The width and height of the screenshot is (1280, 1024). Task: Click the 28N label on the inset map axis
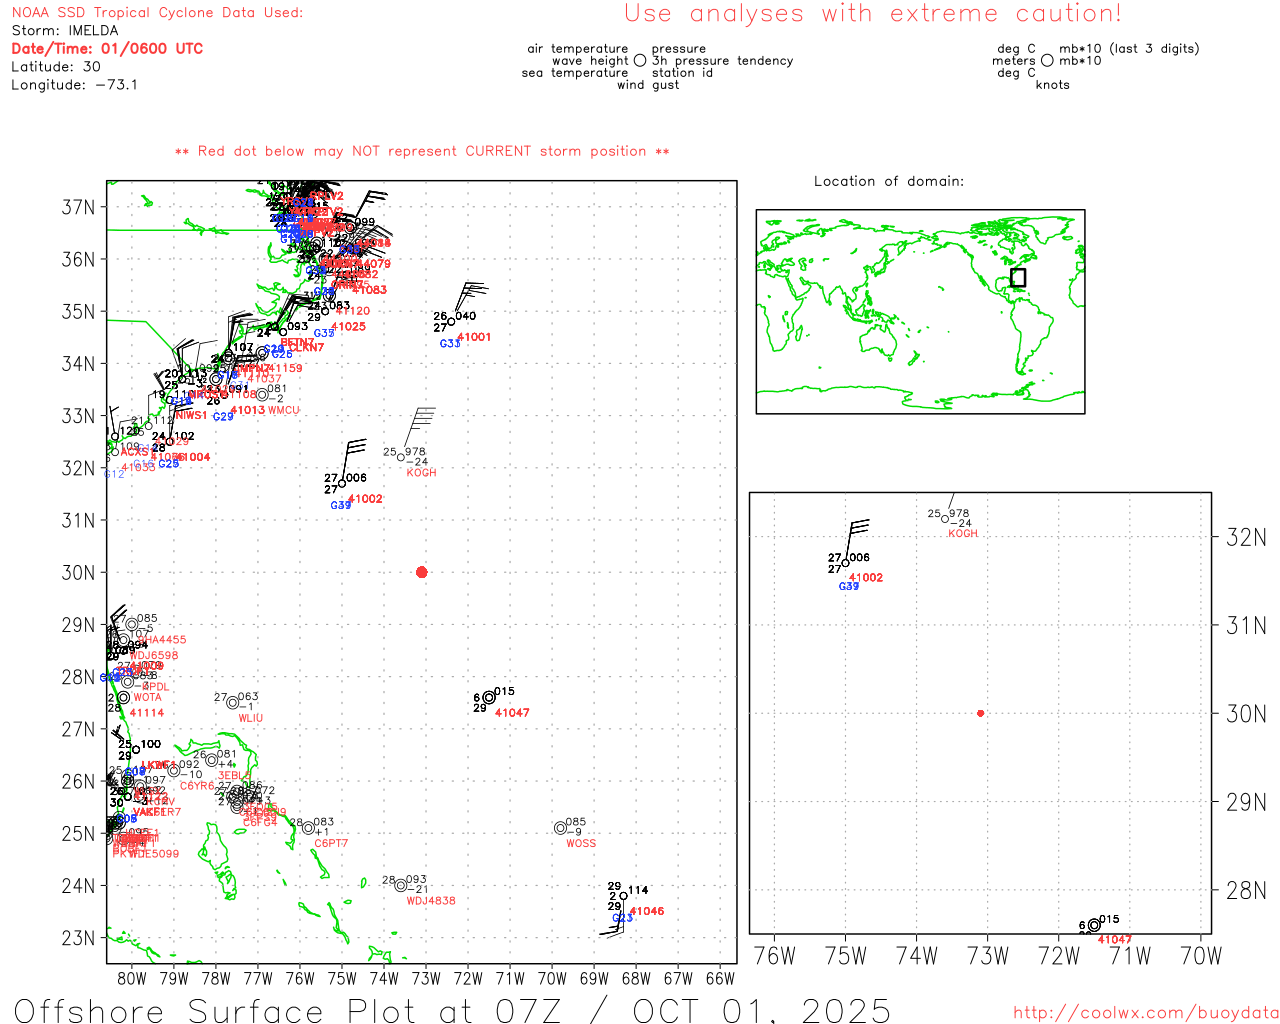[x=1246, y=890]
